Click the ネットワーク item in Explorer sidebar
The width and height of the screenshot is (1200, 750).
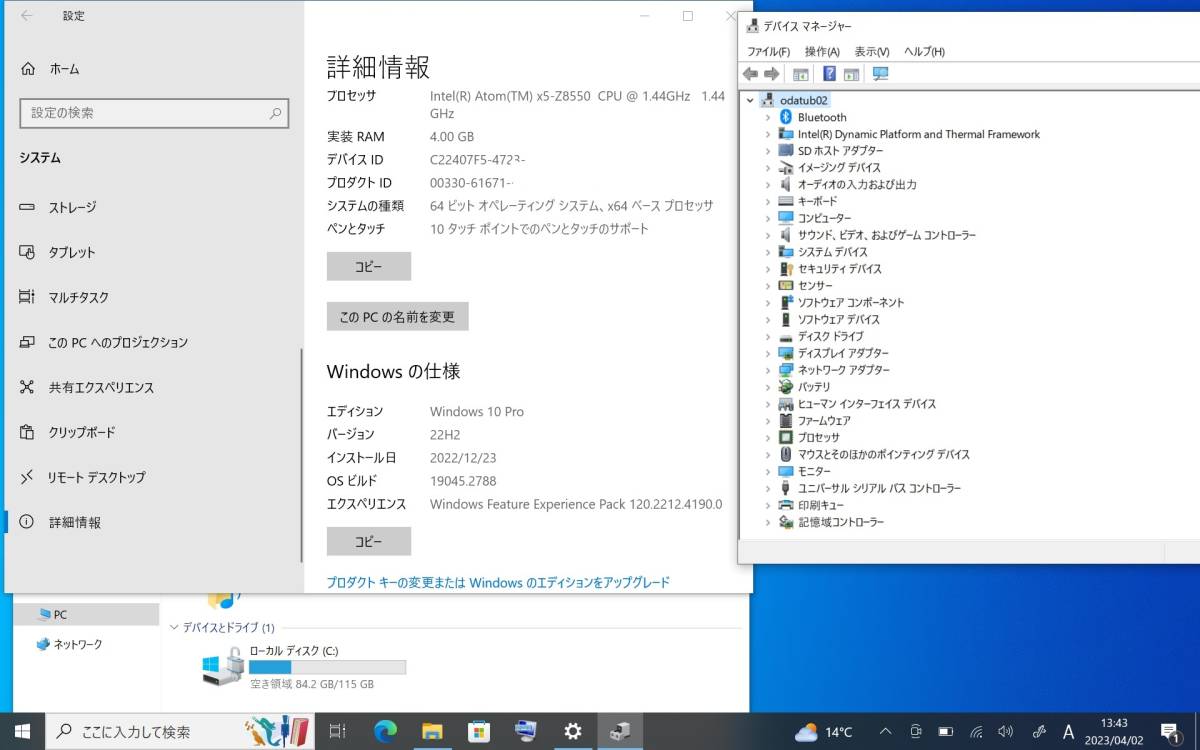(x=77, y=645)
